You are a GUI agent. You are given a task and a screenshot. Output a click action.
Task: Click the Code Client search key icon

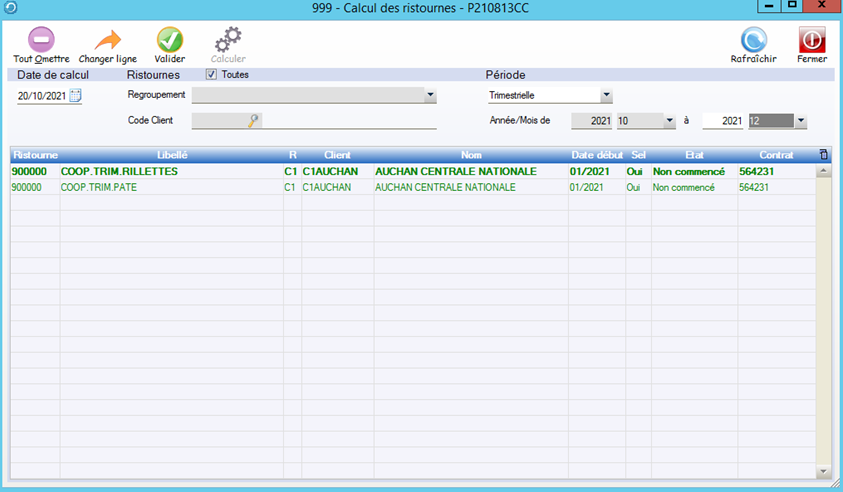pyautogui.click(x=254, y=121)
